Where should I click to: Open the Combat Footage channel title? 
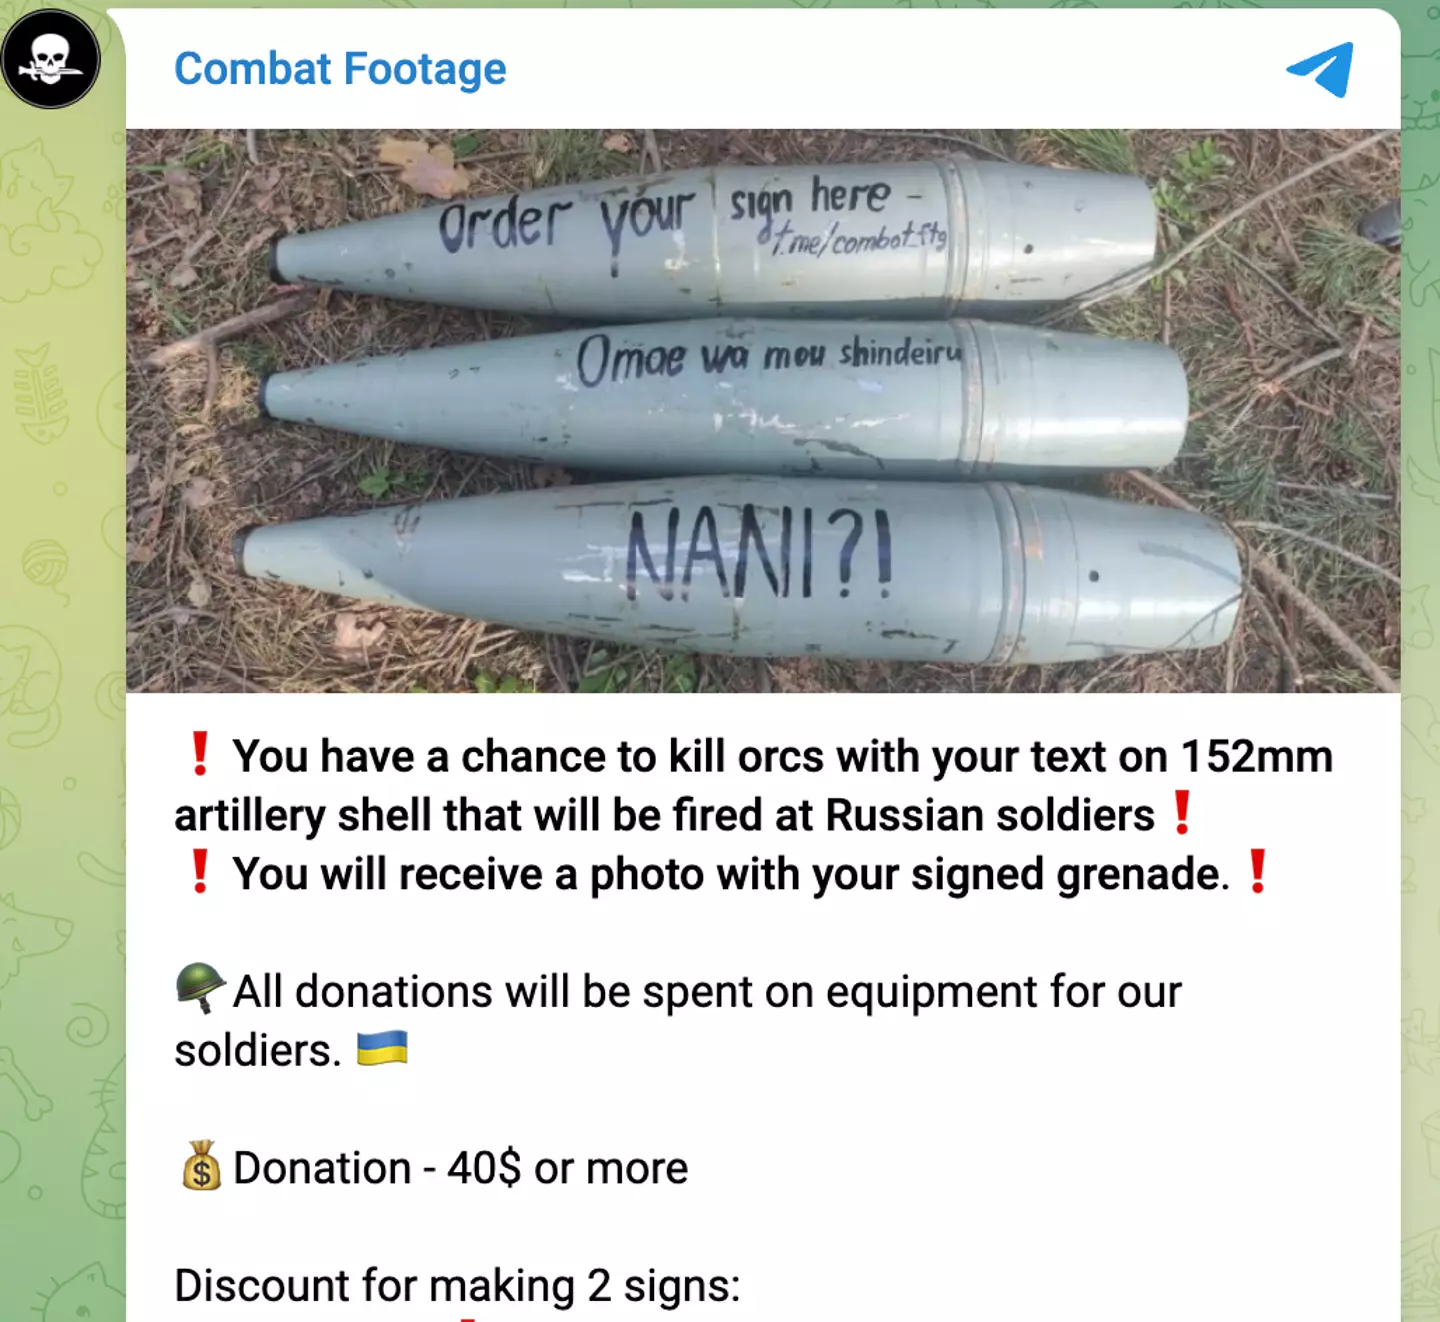(340, 69)
